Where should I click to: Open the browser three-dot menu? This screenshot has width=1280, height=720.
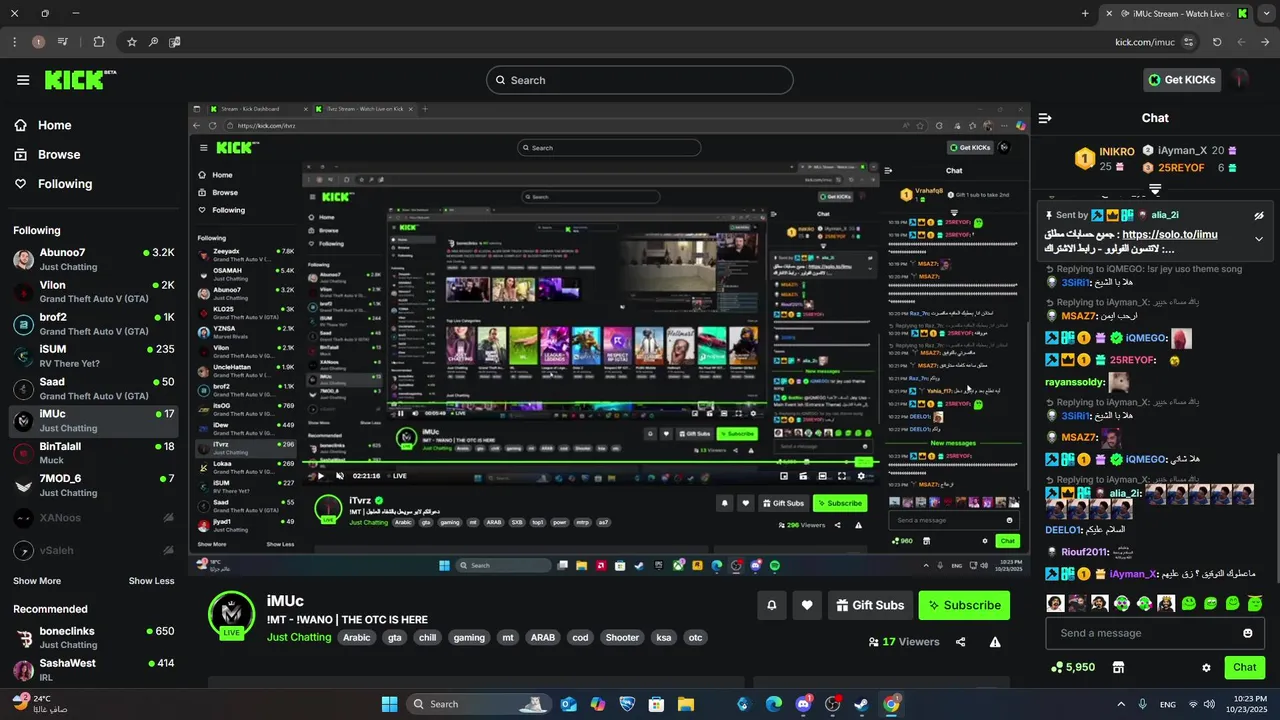pyautogui.click(x=14, y=42)
